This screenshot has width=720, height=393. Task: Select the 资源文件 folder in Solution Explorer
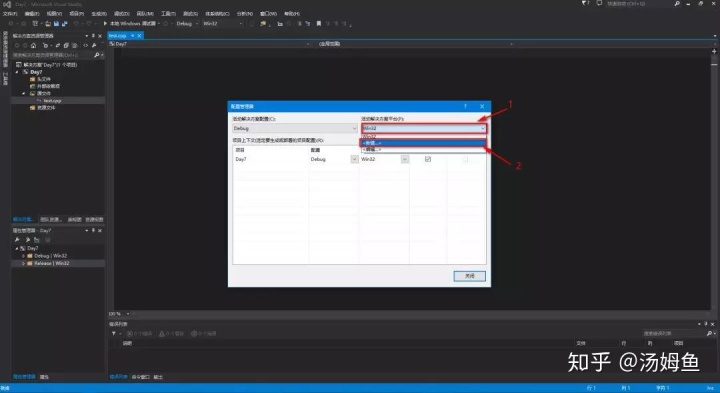pos(46,107)
